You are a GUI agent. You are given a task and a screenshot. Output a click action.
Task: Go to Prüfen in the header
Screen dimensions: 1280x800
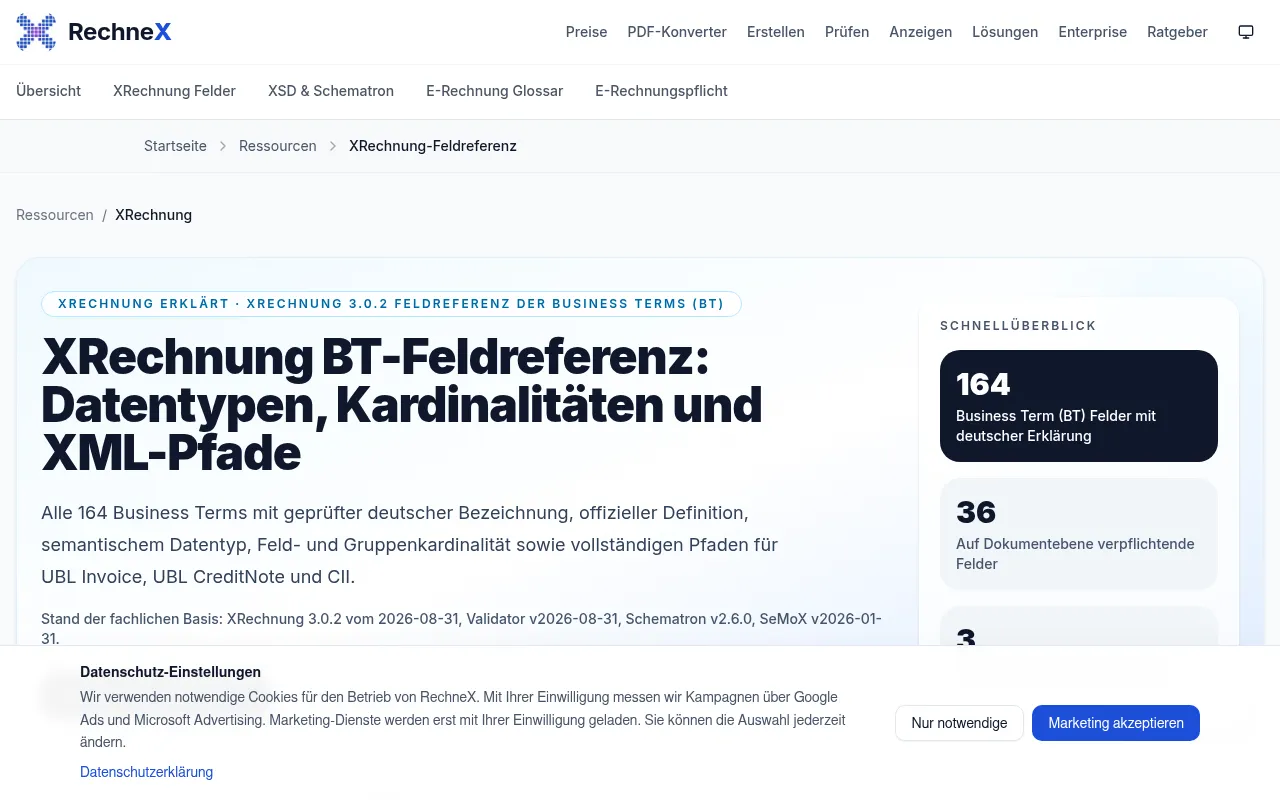click(847, 32)
